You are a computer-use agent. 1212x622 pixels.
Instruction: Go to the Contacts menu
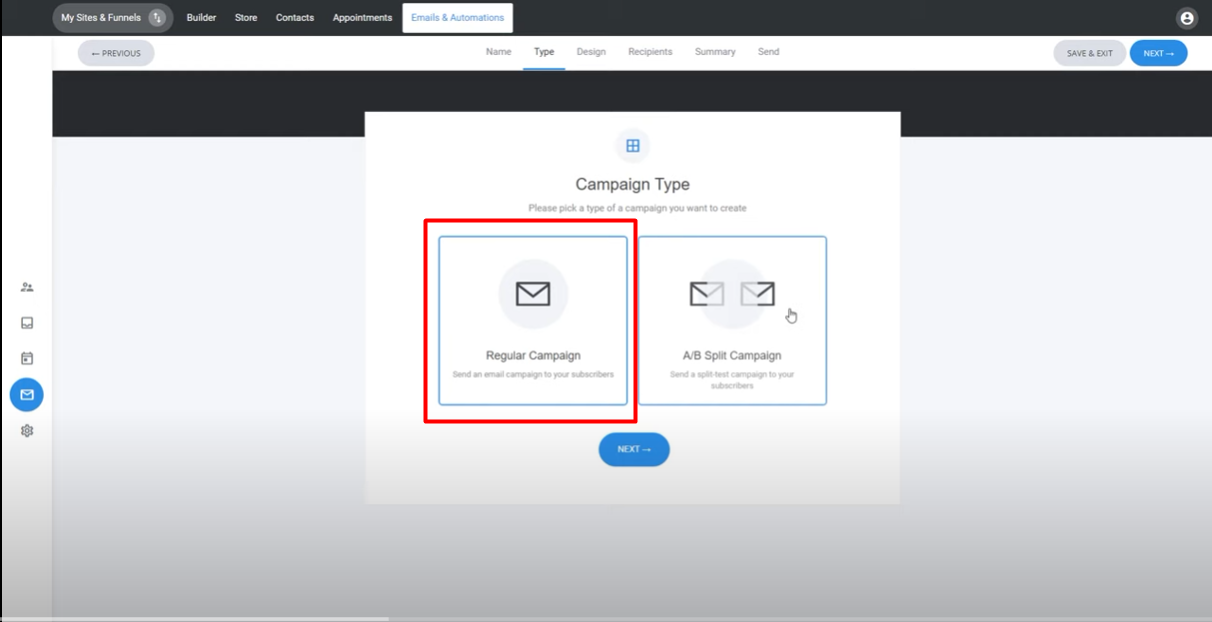(x=295, y=18)
